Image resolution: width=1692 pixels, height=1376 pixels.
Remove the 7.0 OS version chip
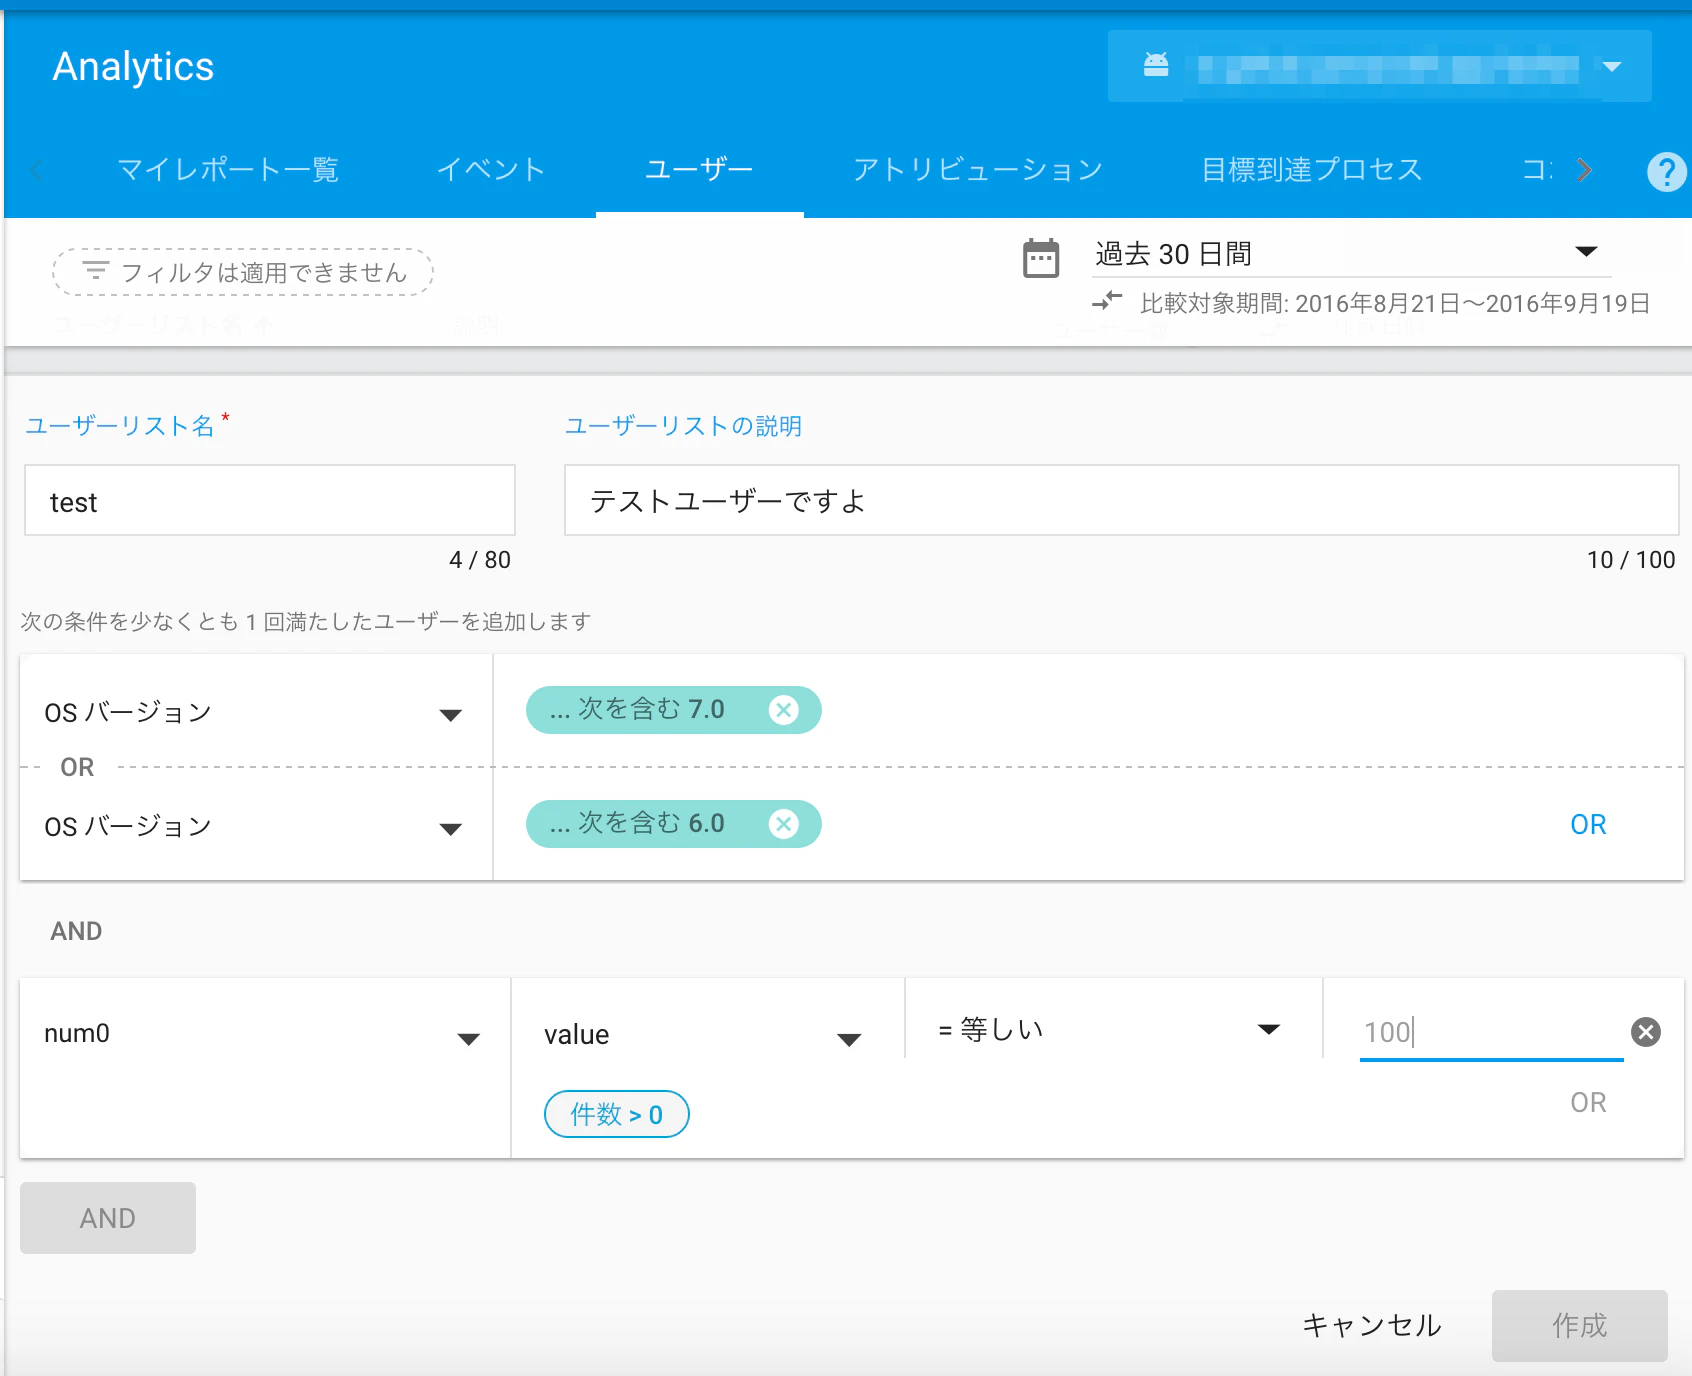[x=784, y=710]
